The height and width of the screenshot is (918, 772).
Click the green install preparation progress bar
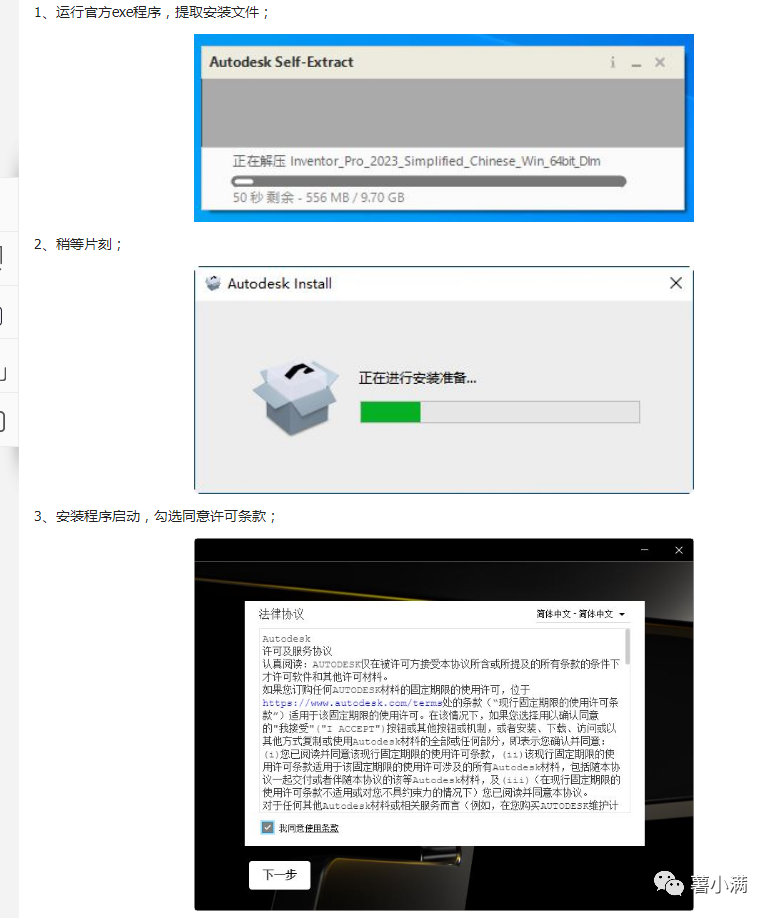tap(500, 412)
